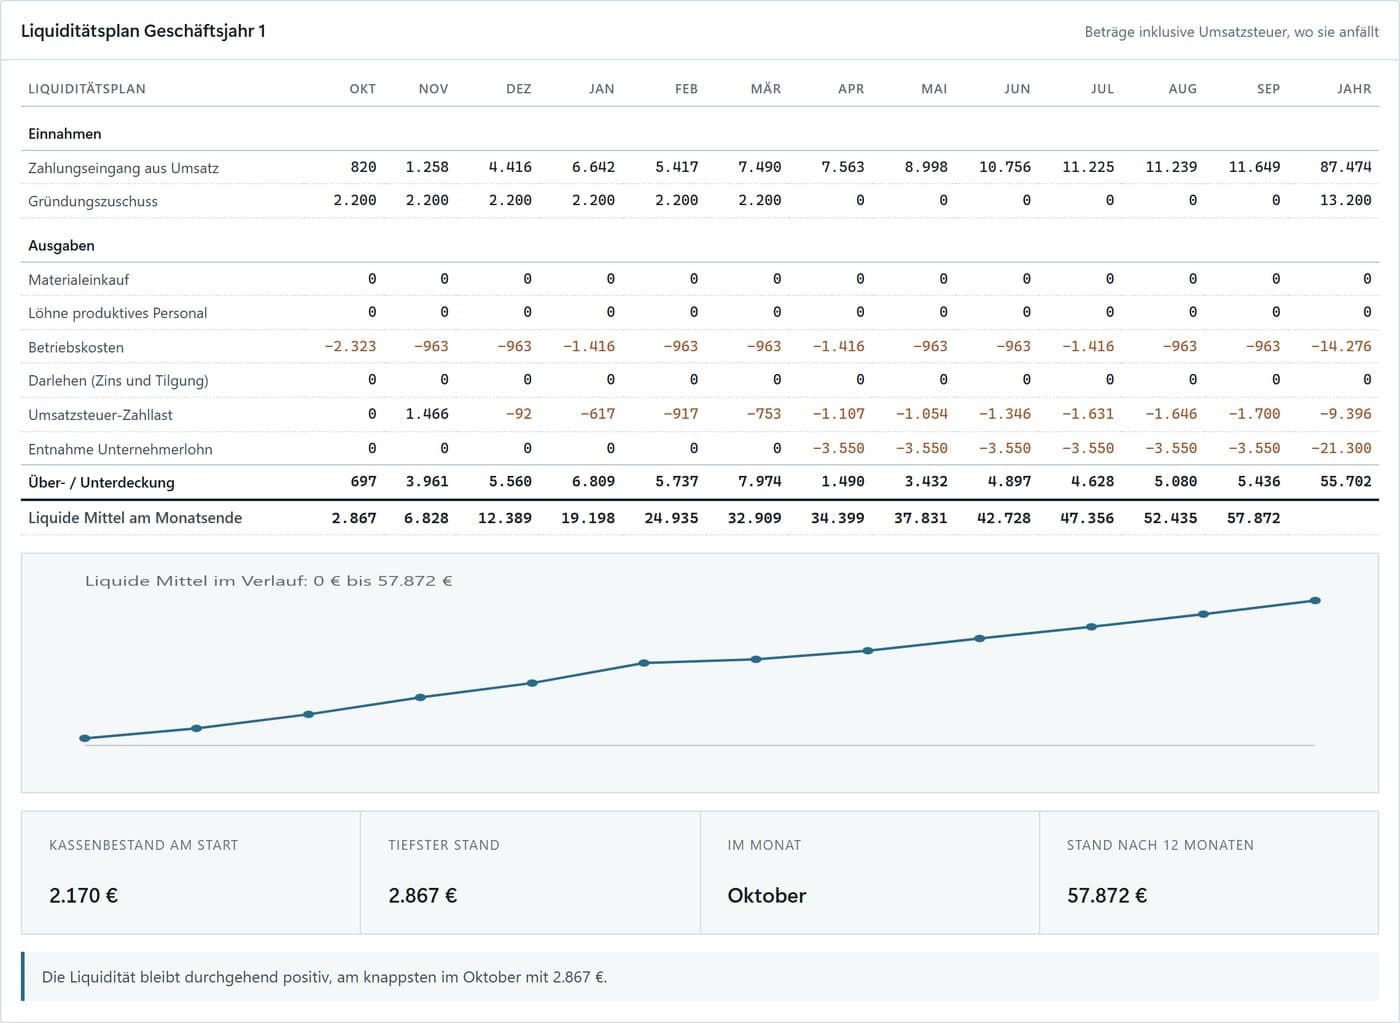The width and height of the screenshot is (1400, 1023).
Task: Select the Zahlungseingang aus Umsatz row label
Action: (123, 168)
